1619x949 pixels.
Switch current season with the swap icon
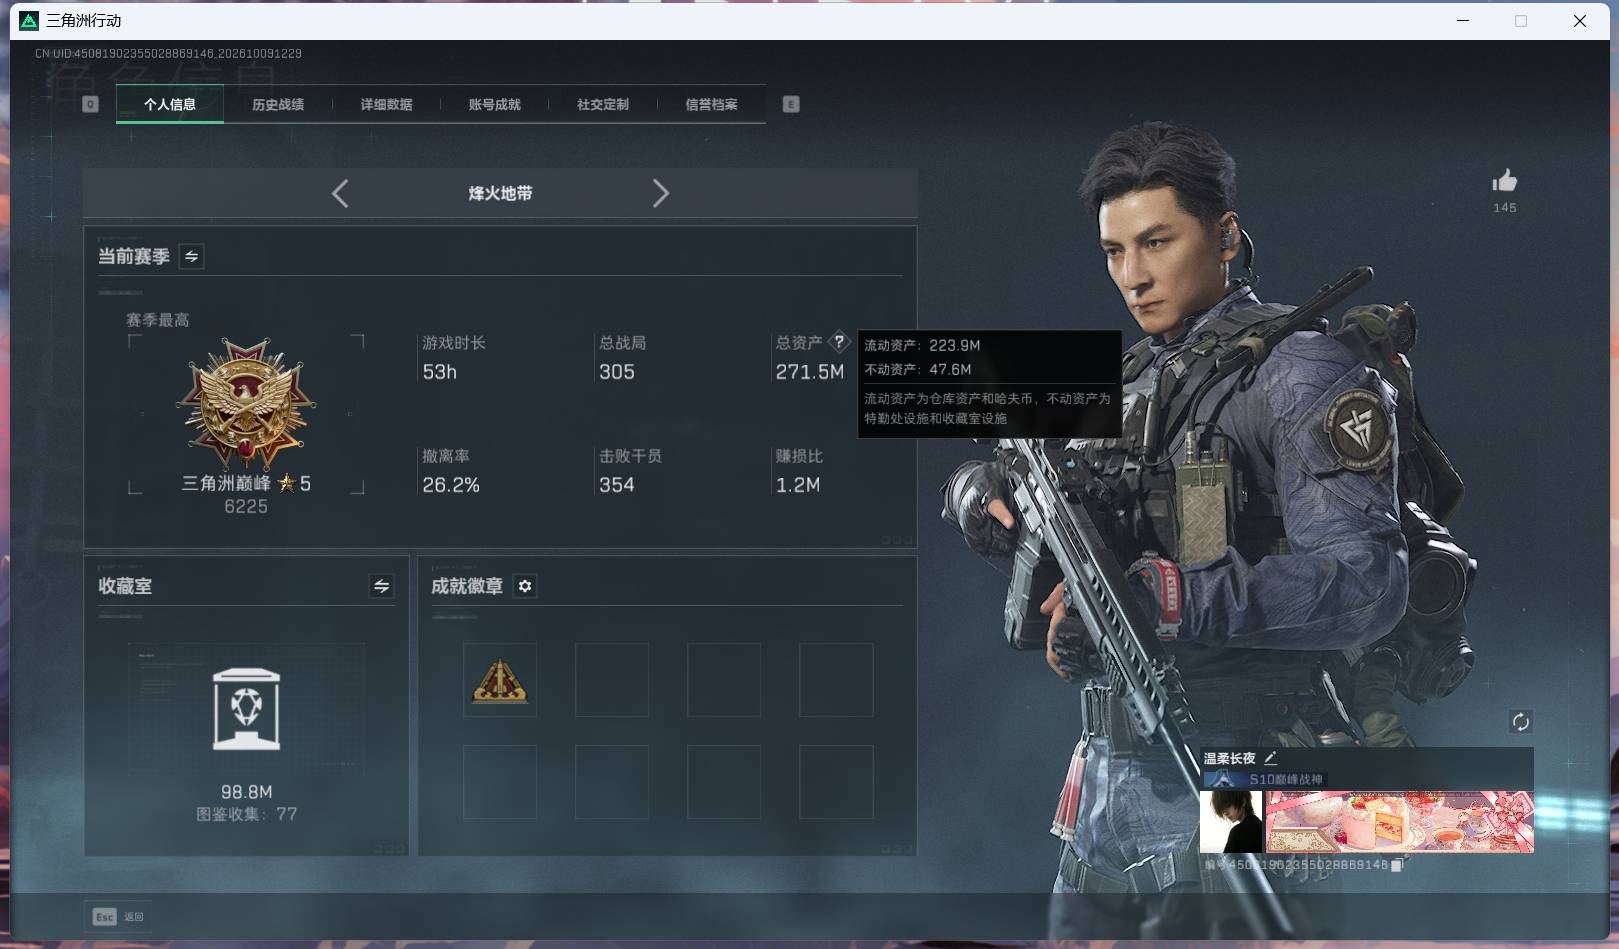point(192,256)
